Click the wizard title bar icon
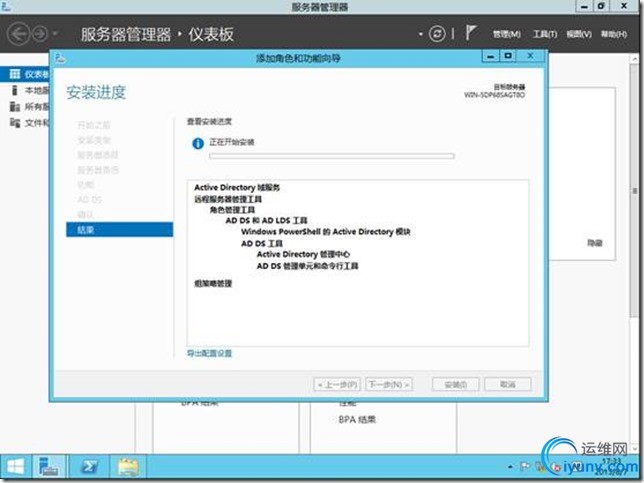644x483 pixels. coord(60,58)
